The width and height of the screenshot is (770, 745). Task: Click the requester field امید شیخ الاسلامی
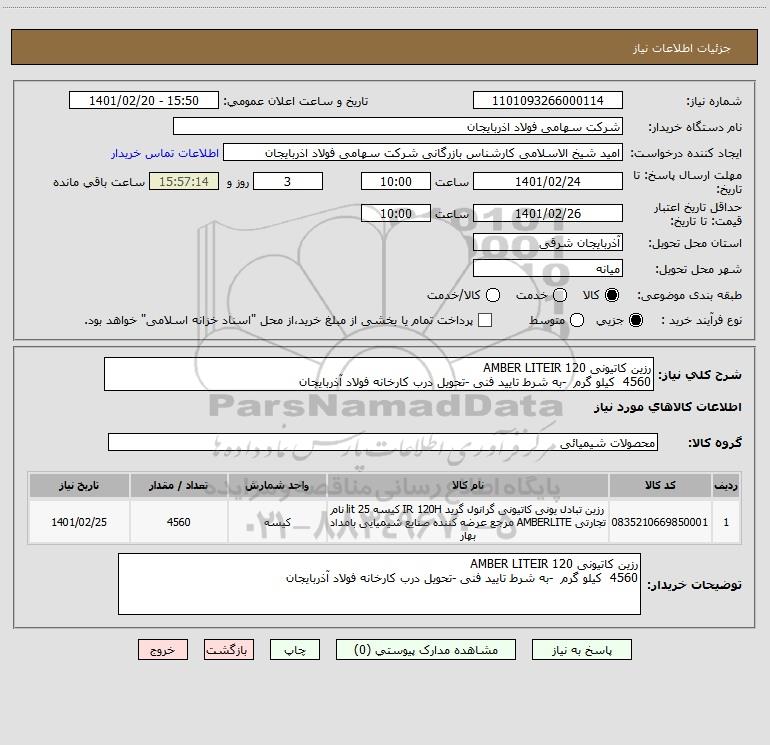point(423,152)
